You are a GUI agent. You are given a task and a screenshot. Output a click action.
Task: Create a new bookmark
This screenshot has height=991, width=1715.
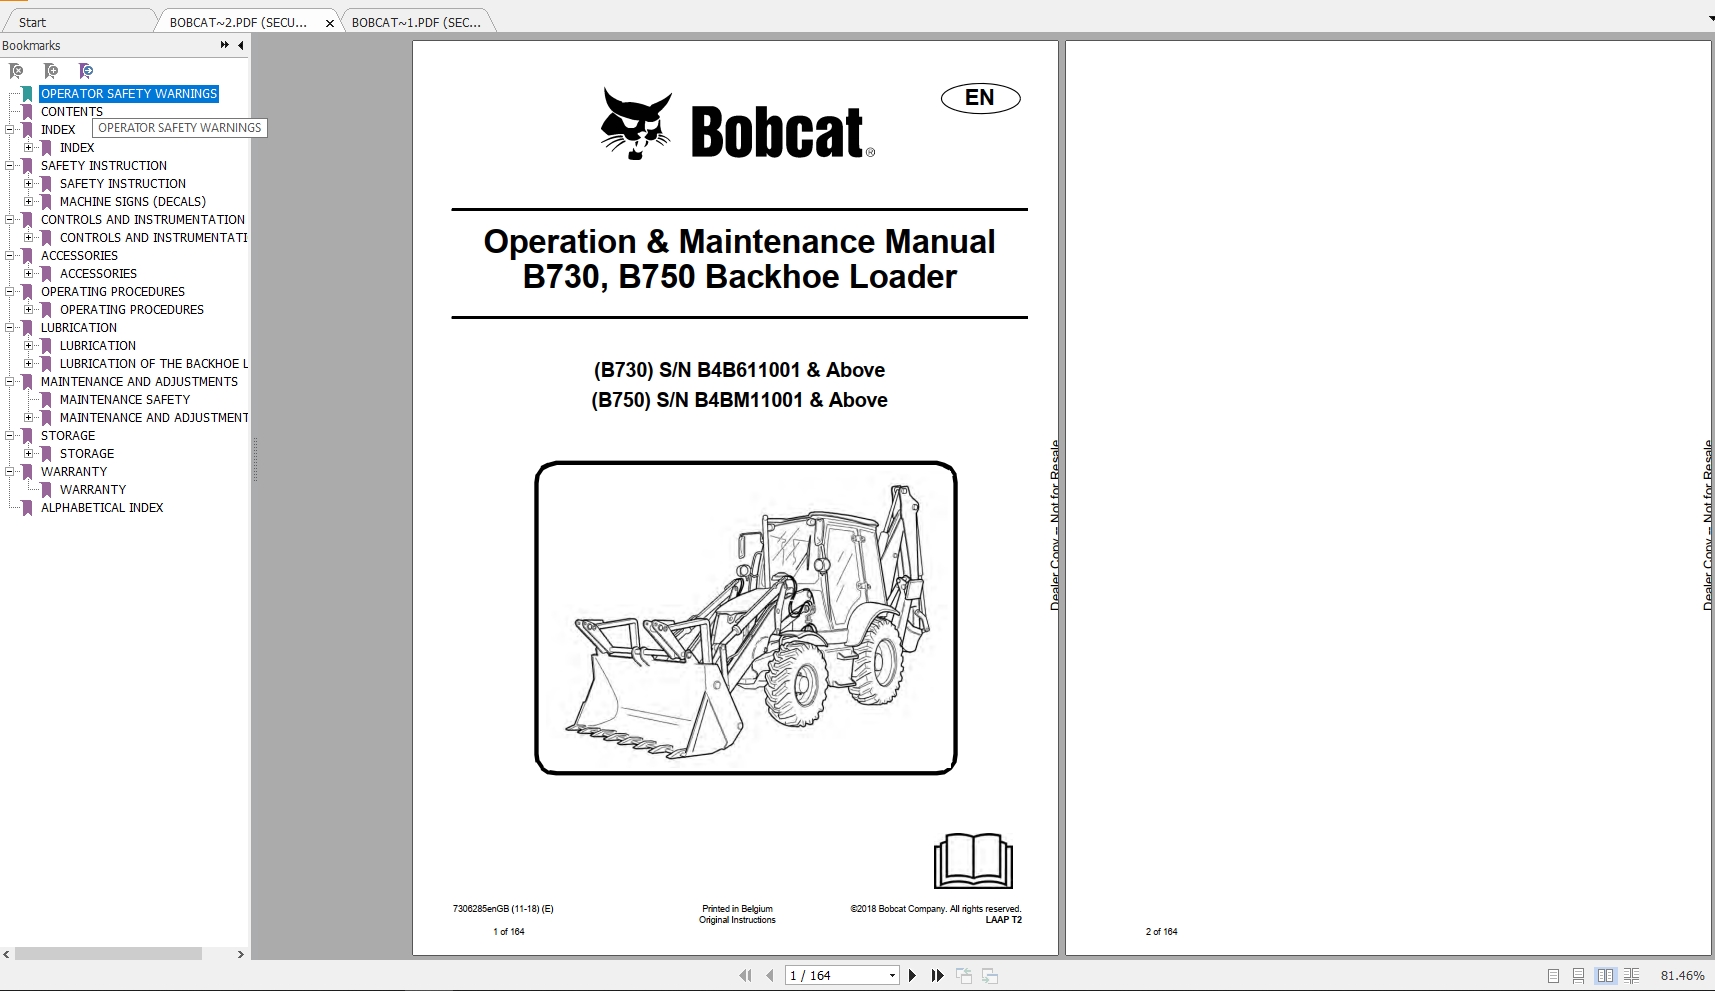tap(51, 71)
